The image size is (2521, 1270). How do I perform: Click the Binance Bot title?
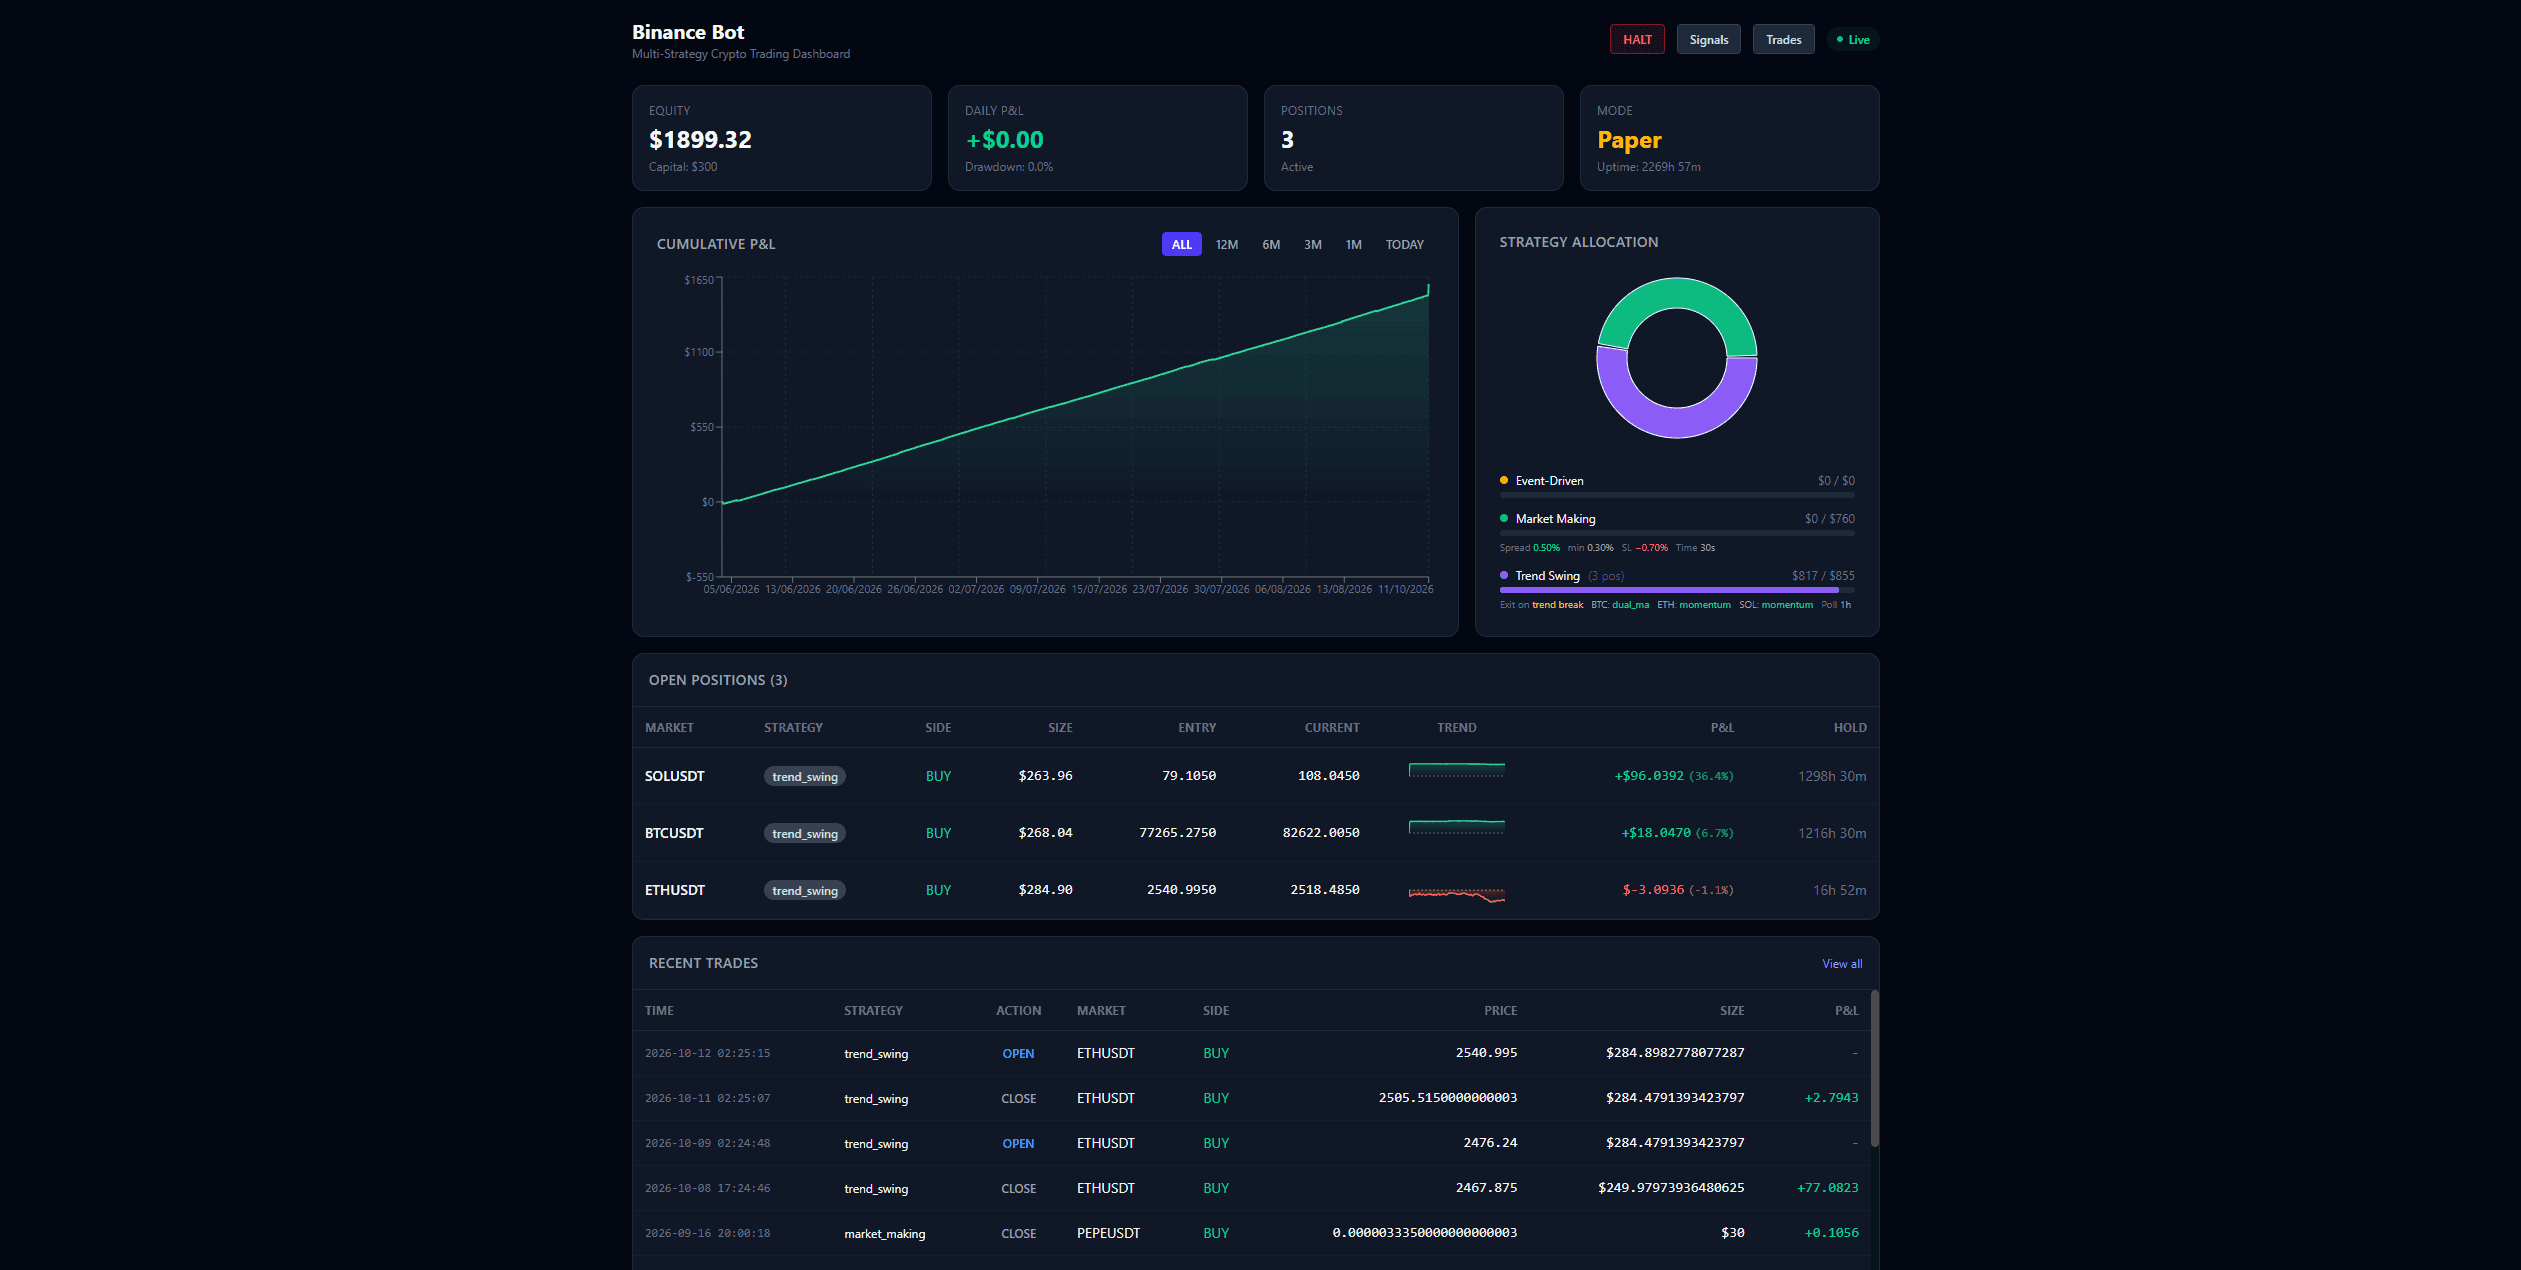(688, 32)
